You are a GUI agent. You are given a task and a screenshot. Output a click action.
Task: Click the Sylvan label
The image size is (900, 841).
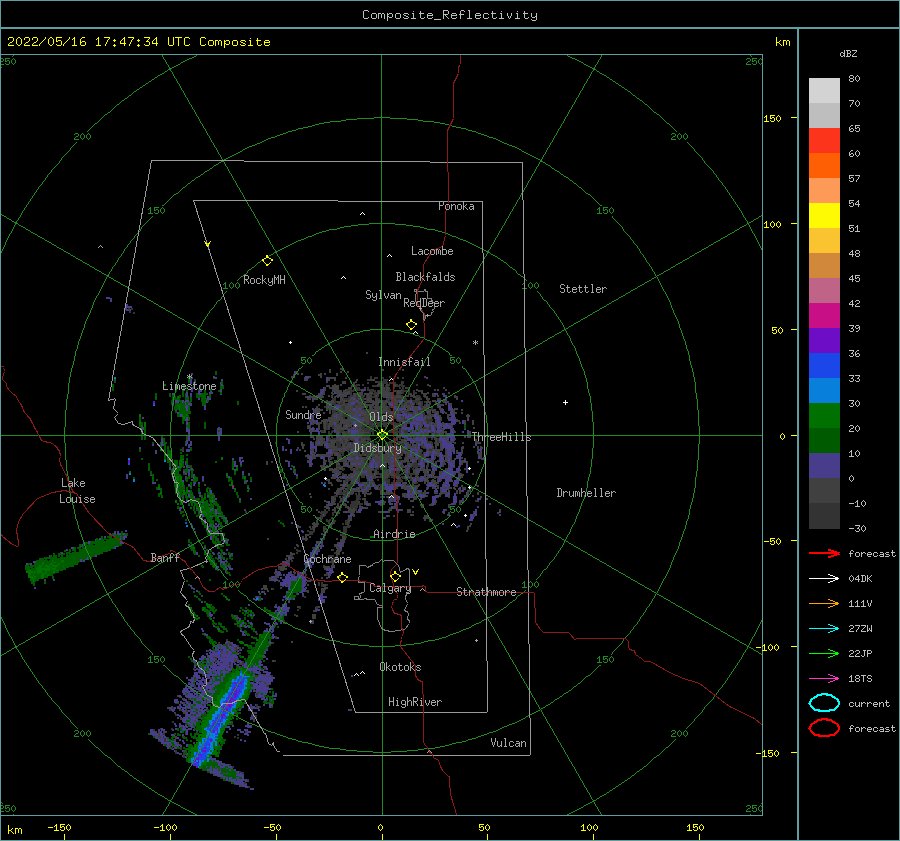[383, 295]
